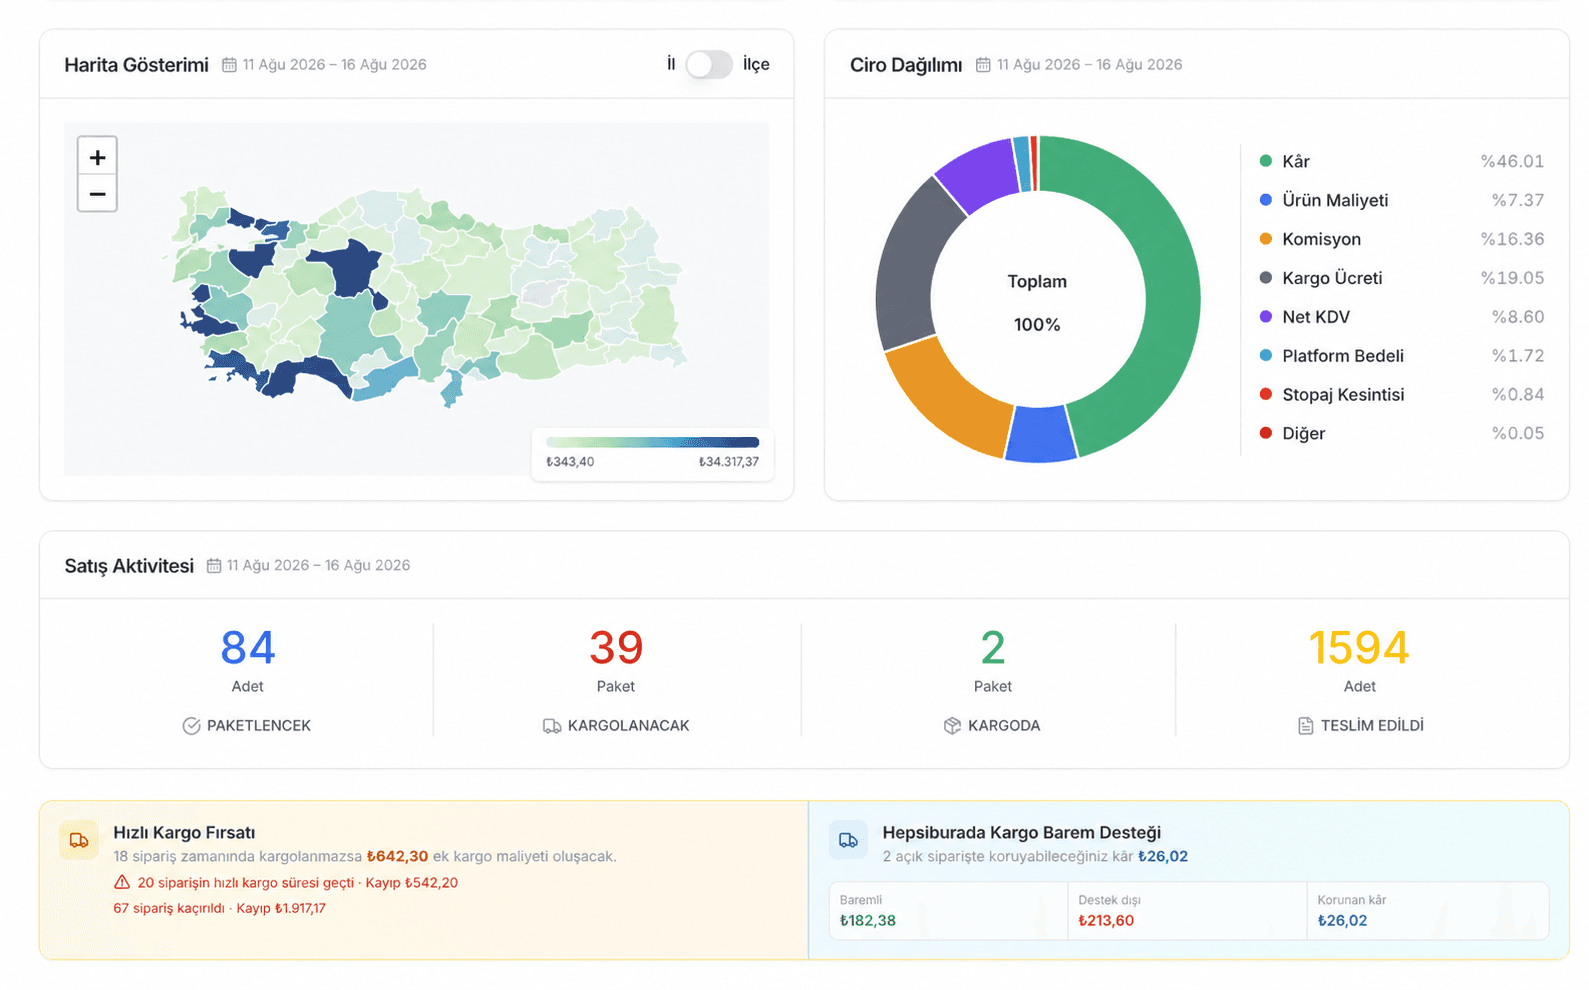The height and width of the screenshot is (990, 1589).
Task: Click the Kargolanacak truck icon
Action: pos(552,726)
